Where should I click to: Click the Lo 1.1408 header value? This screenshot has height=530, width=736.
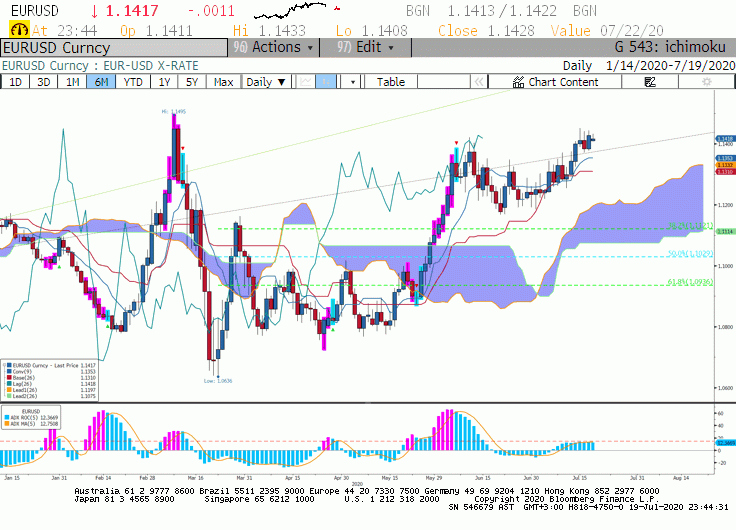[x=371, y=31]
